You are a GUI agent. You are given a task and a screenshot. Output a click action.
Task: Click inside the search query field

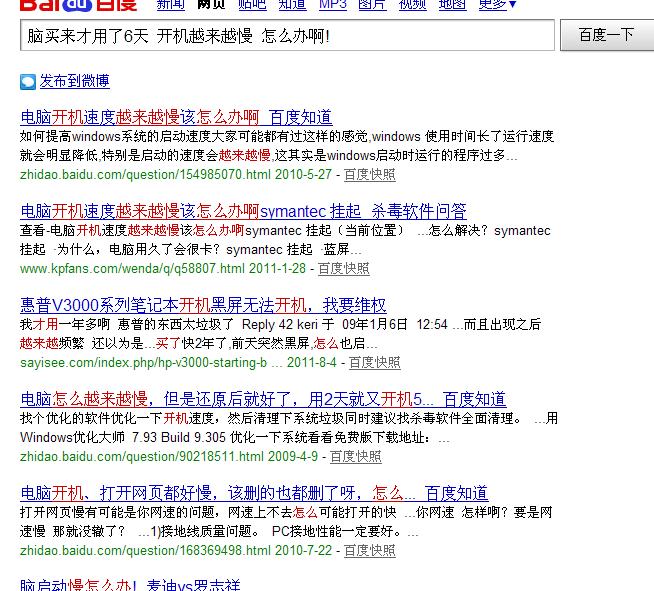click(287, 35)
